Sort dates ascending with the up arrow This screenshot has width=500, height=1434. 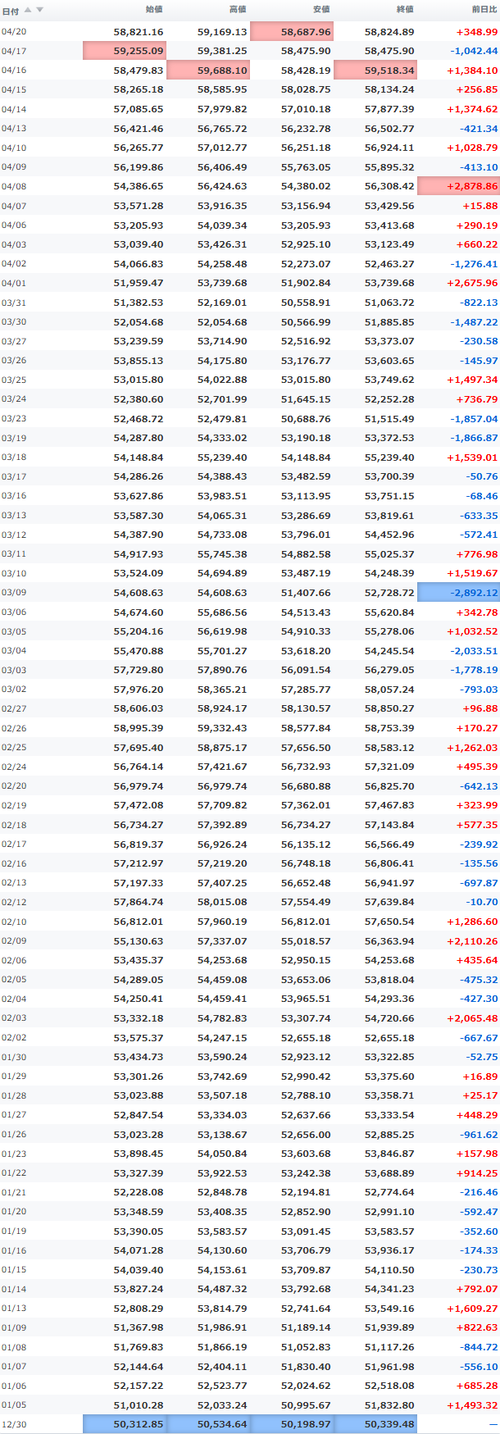pos(28,10)
